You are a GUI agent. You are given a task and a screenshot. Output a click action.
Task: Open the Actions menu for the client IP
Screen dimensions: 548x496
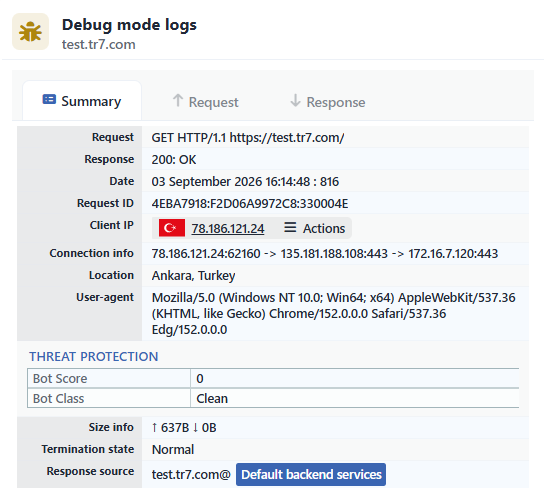(x=315, y=228)
